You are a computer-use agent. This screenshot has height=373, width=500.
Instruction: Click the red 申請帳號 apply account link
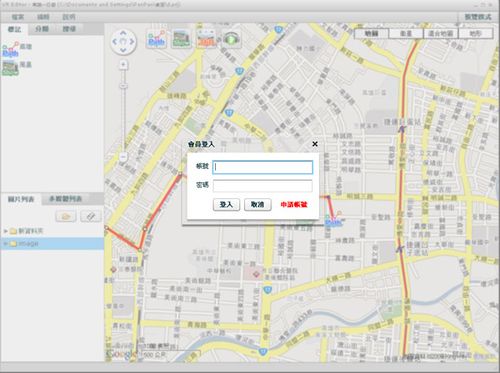[294, 204]
